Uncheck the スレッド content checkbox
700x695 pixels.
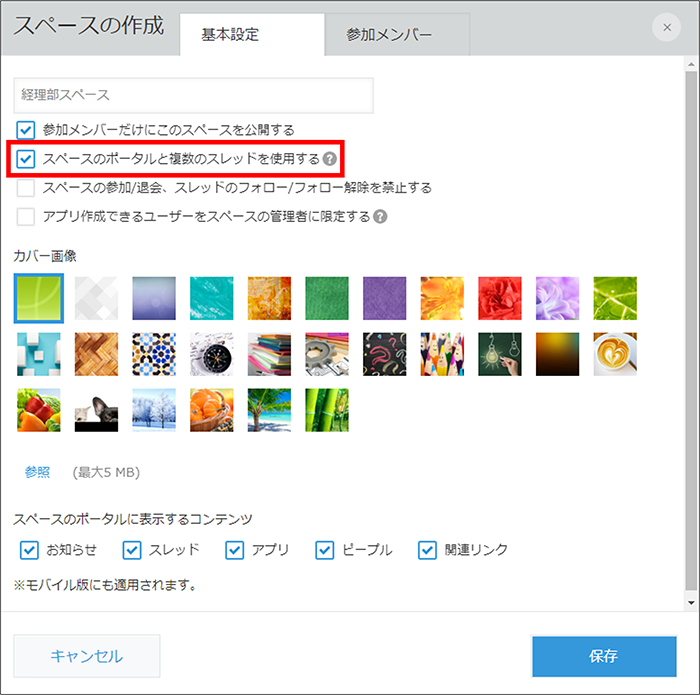coord(132,550)
